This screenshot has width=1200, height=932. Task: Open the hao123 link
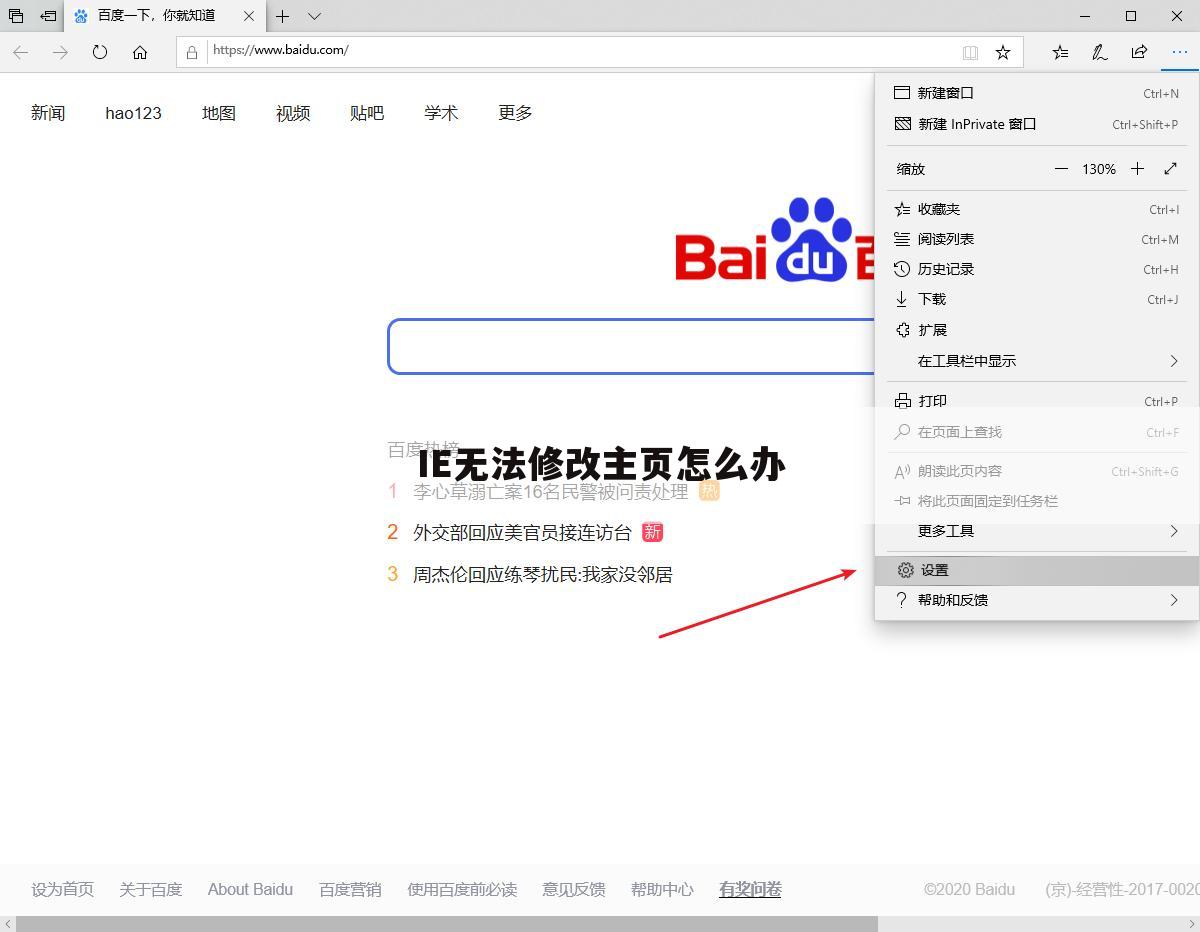pos(133,113)
